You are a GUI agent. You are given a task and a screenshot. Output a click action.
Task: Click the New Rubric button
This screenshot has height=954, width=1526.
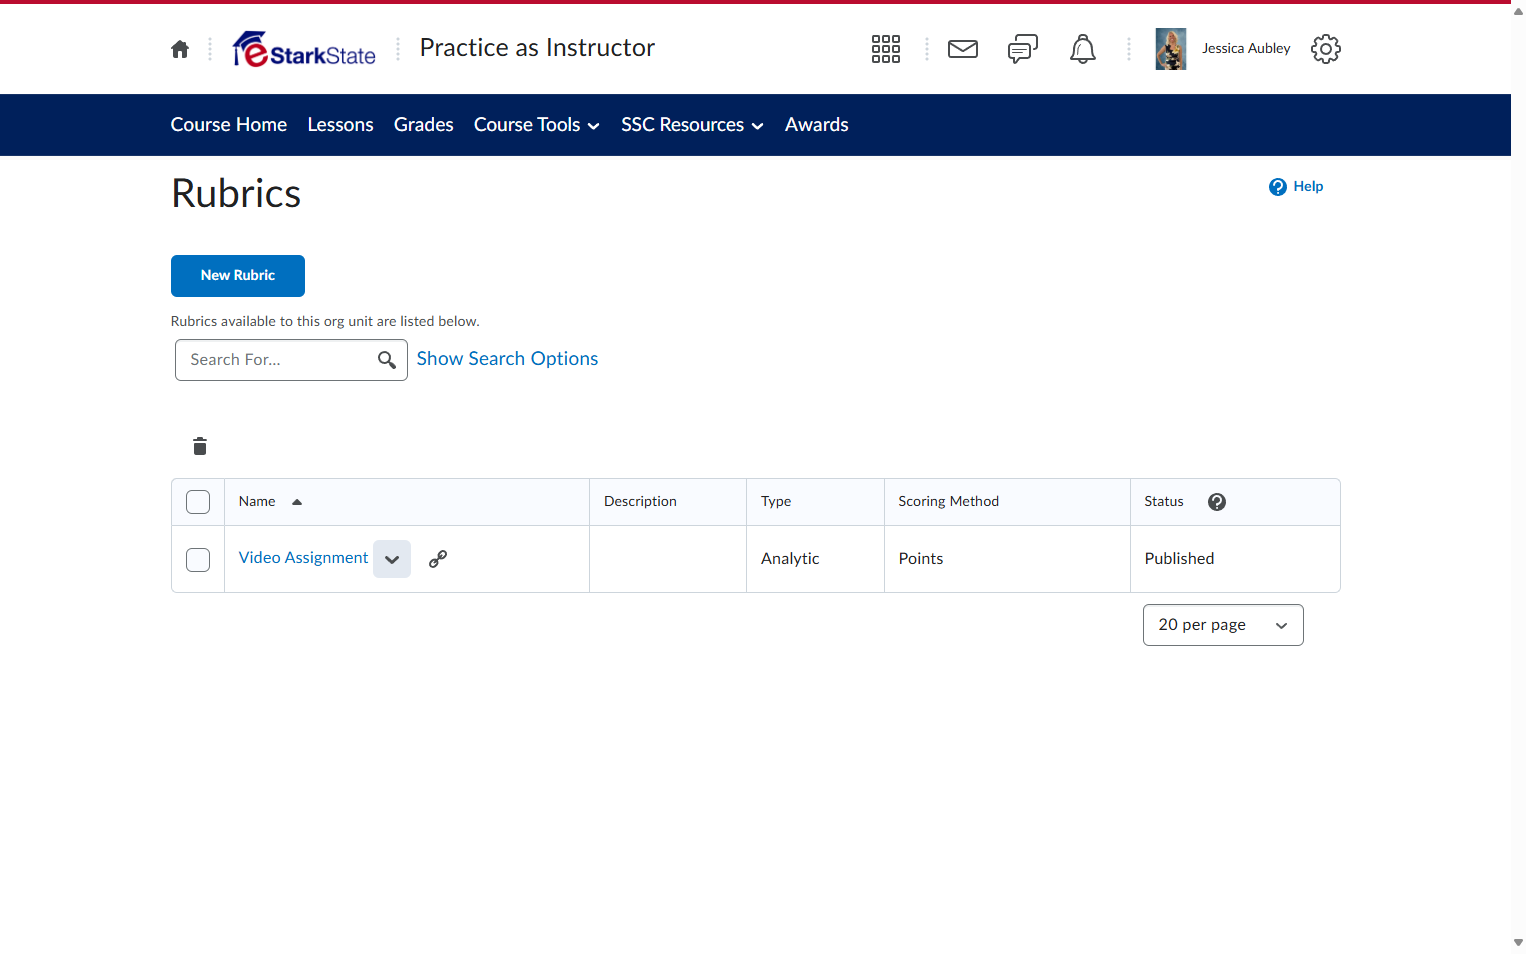point(238,276)
